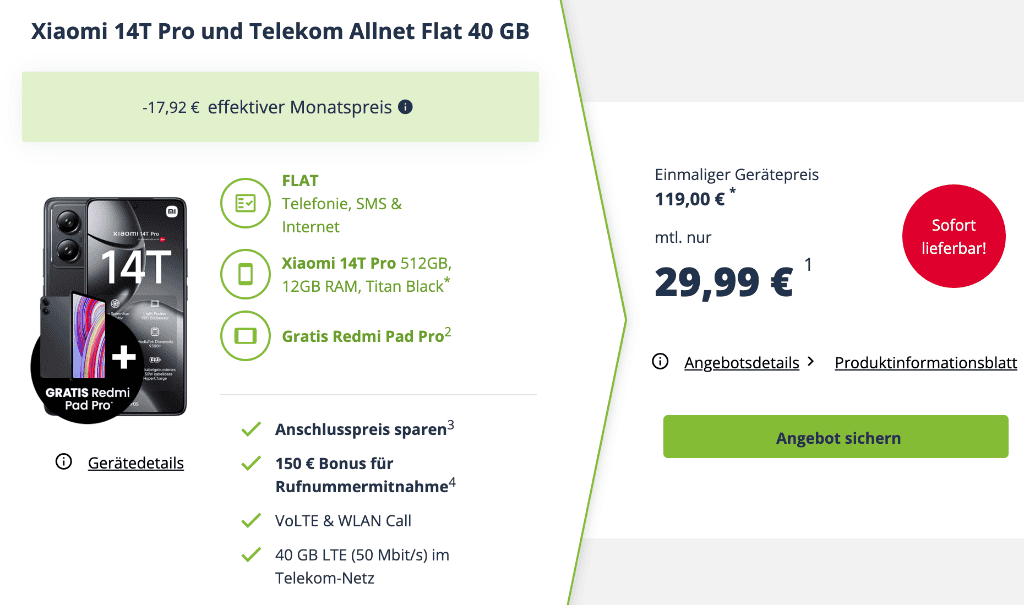Click the FLAT tariff icon
This screenshot has height=605, width=1024.
pyautogui.click(x=245, y=203)
